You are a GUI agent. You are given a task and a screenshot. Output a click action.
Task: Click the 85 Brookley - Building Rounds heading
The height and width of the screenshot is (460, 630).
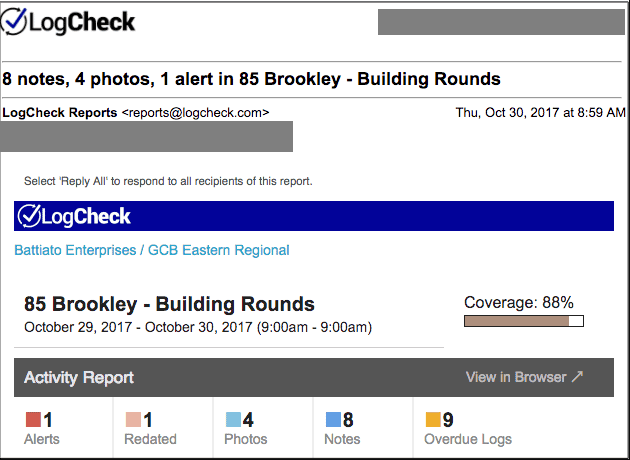point(169,304)
